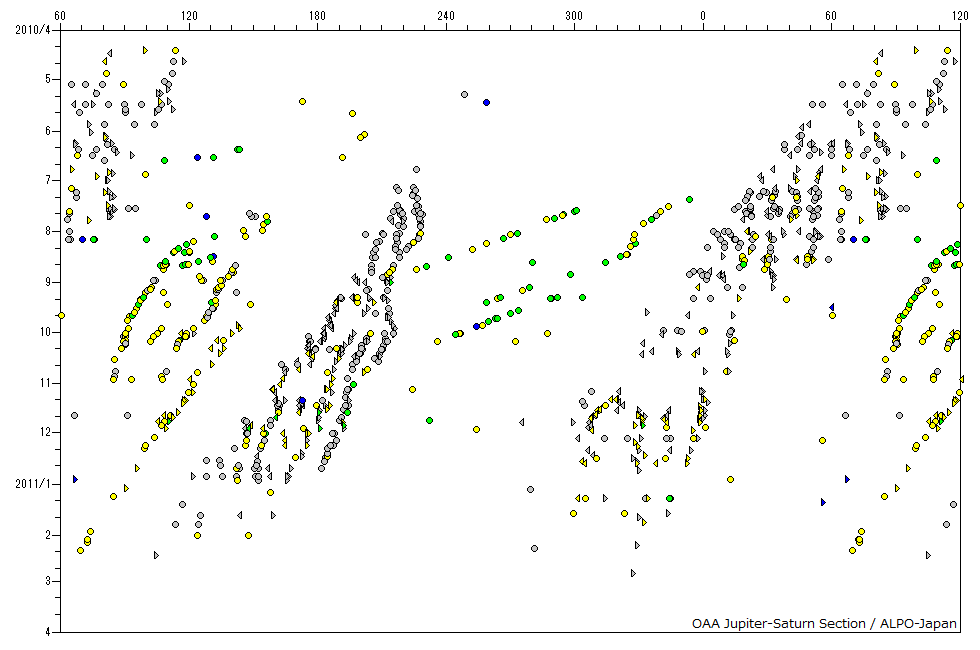Select the month 10 label on the vertical axis

click(x=45, y=332)
